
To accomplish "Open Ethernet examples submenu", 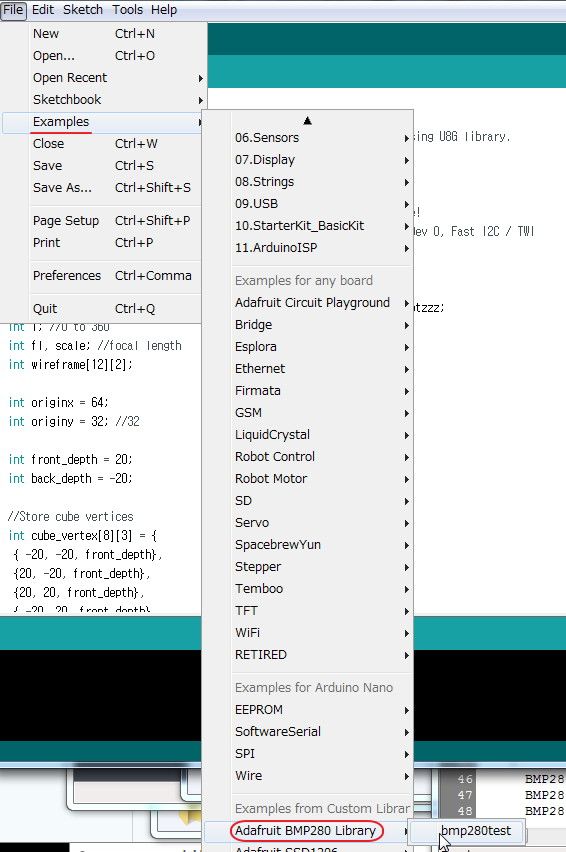I will (x=308, y=368).
